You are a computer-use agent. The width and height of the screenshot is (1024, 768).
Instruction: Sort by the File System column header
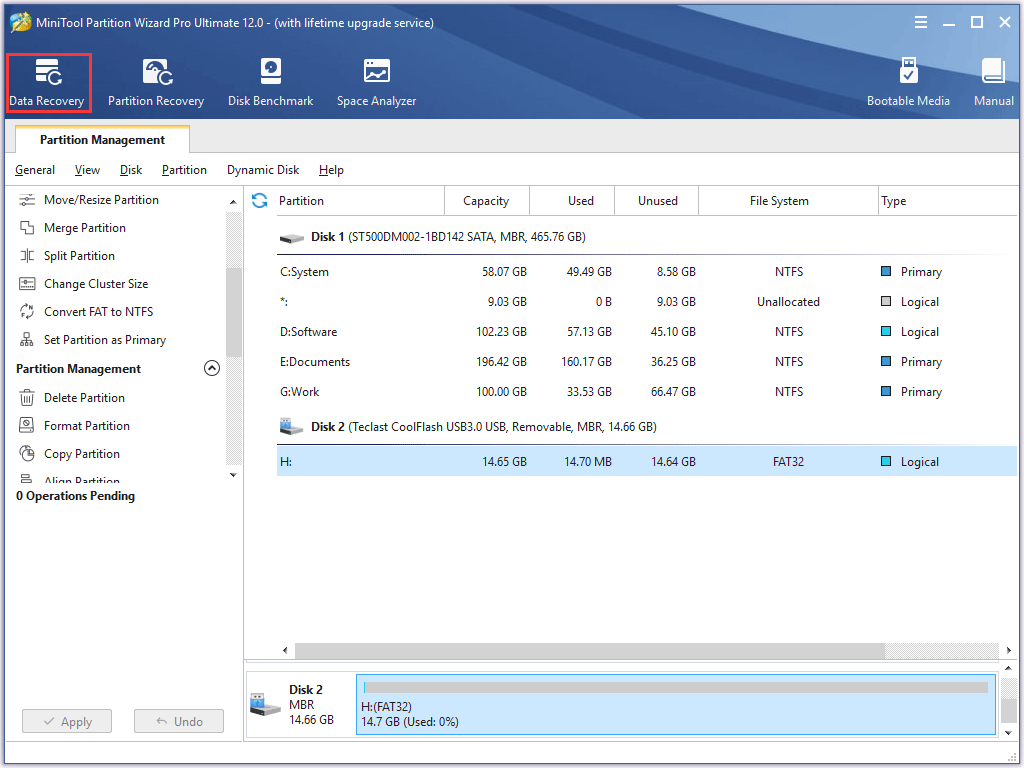point(788,200)
